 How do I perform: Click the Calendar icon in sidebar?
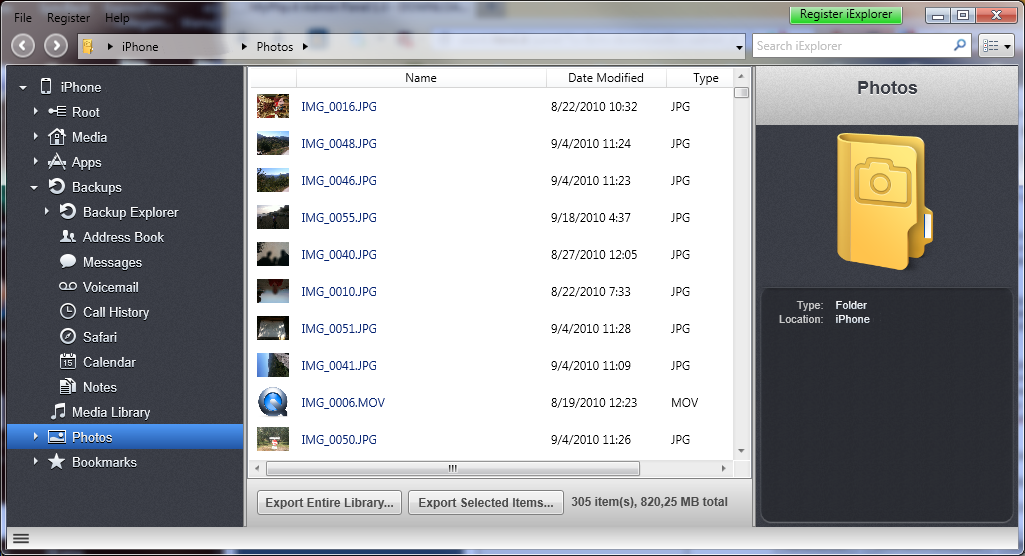coord(68,361)
